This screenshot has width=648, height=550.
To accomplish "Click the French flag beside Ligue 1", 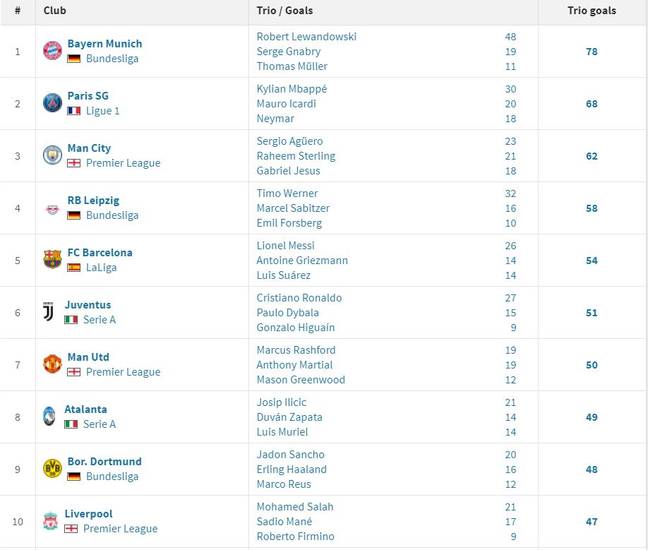I will [x=74, y=111].
